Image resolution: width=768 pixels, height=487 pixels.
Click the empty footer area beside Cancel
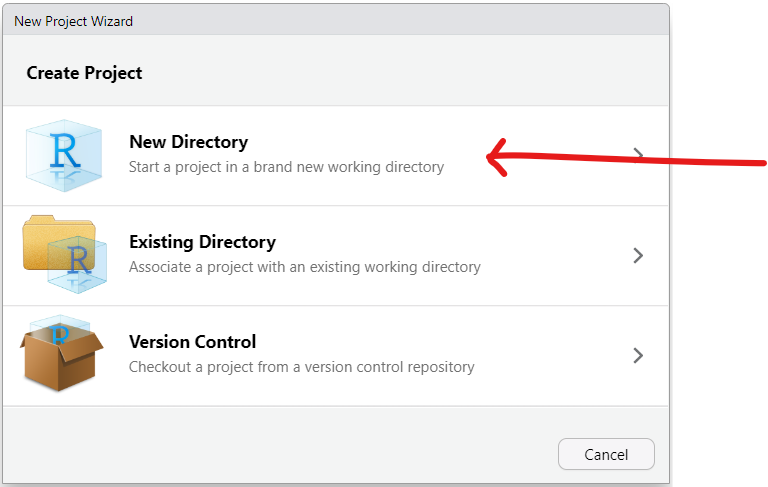coord(279,445)
